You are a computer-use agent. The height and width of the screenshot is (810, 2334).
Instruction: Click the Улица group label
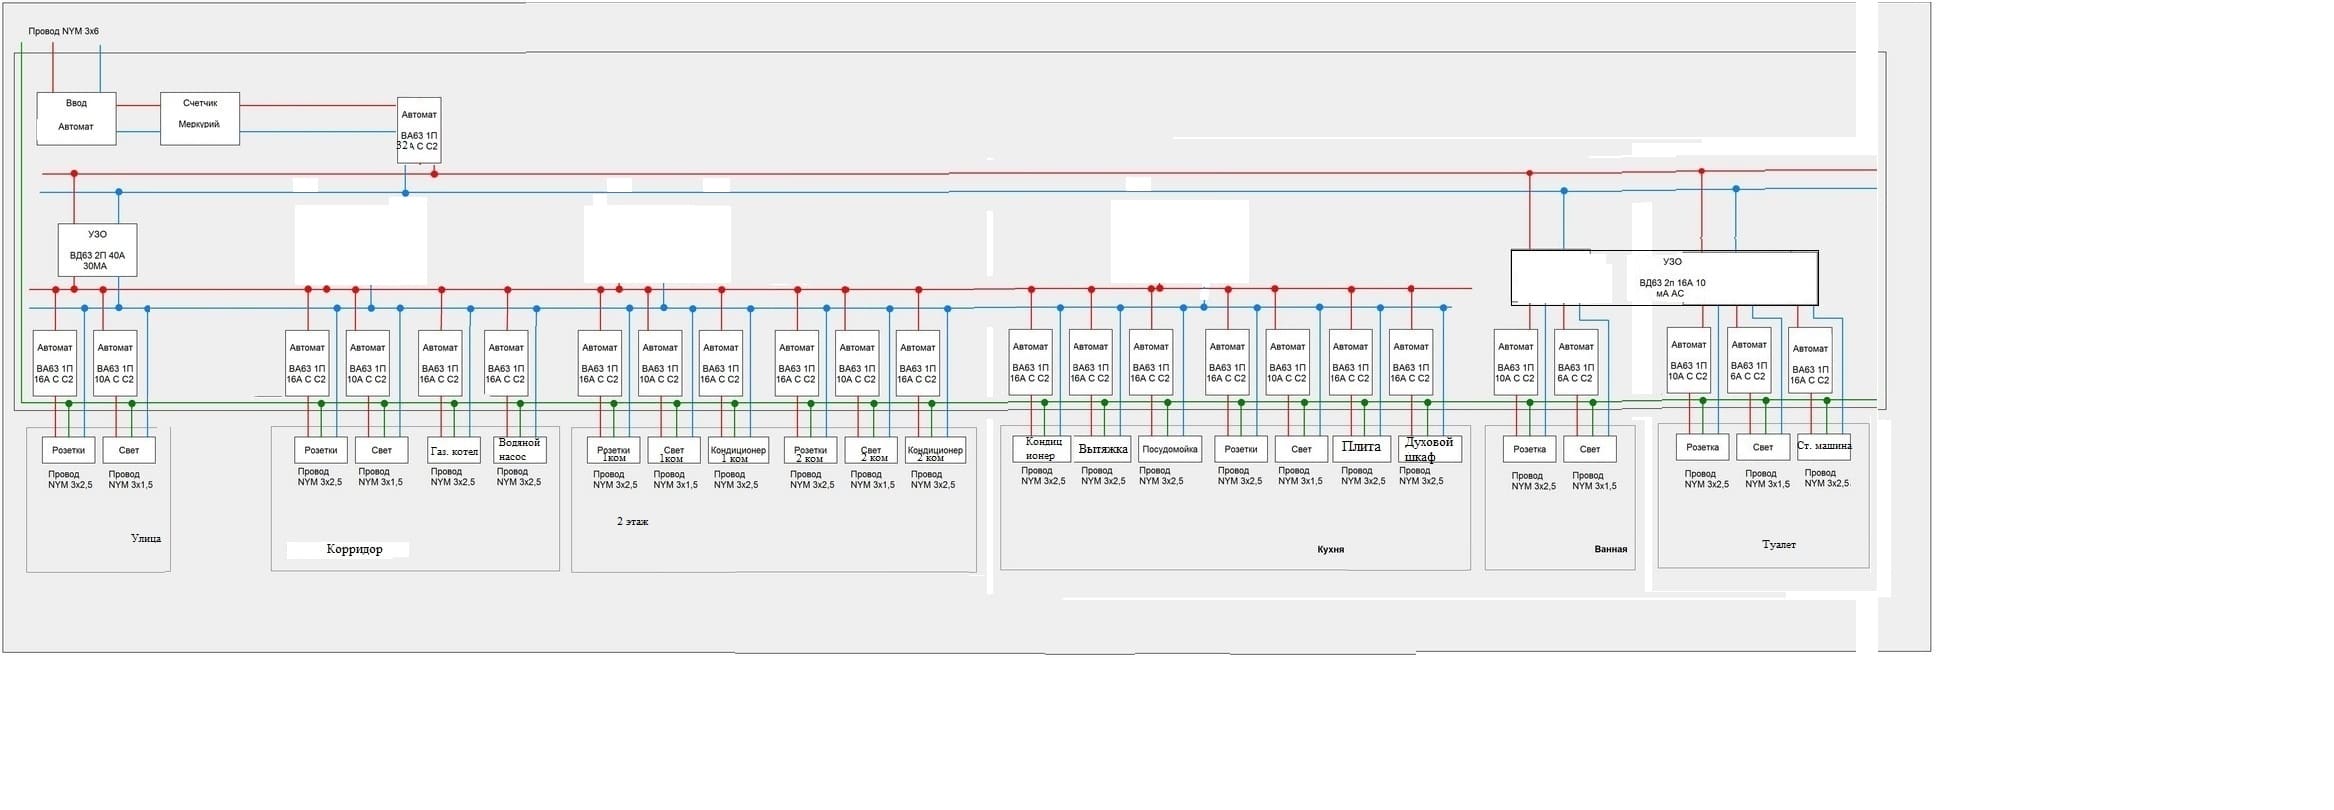[146, 538]
